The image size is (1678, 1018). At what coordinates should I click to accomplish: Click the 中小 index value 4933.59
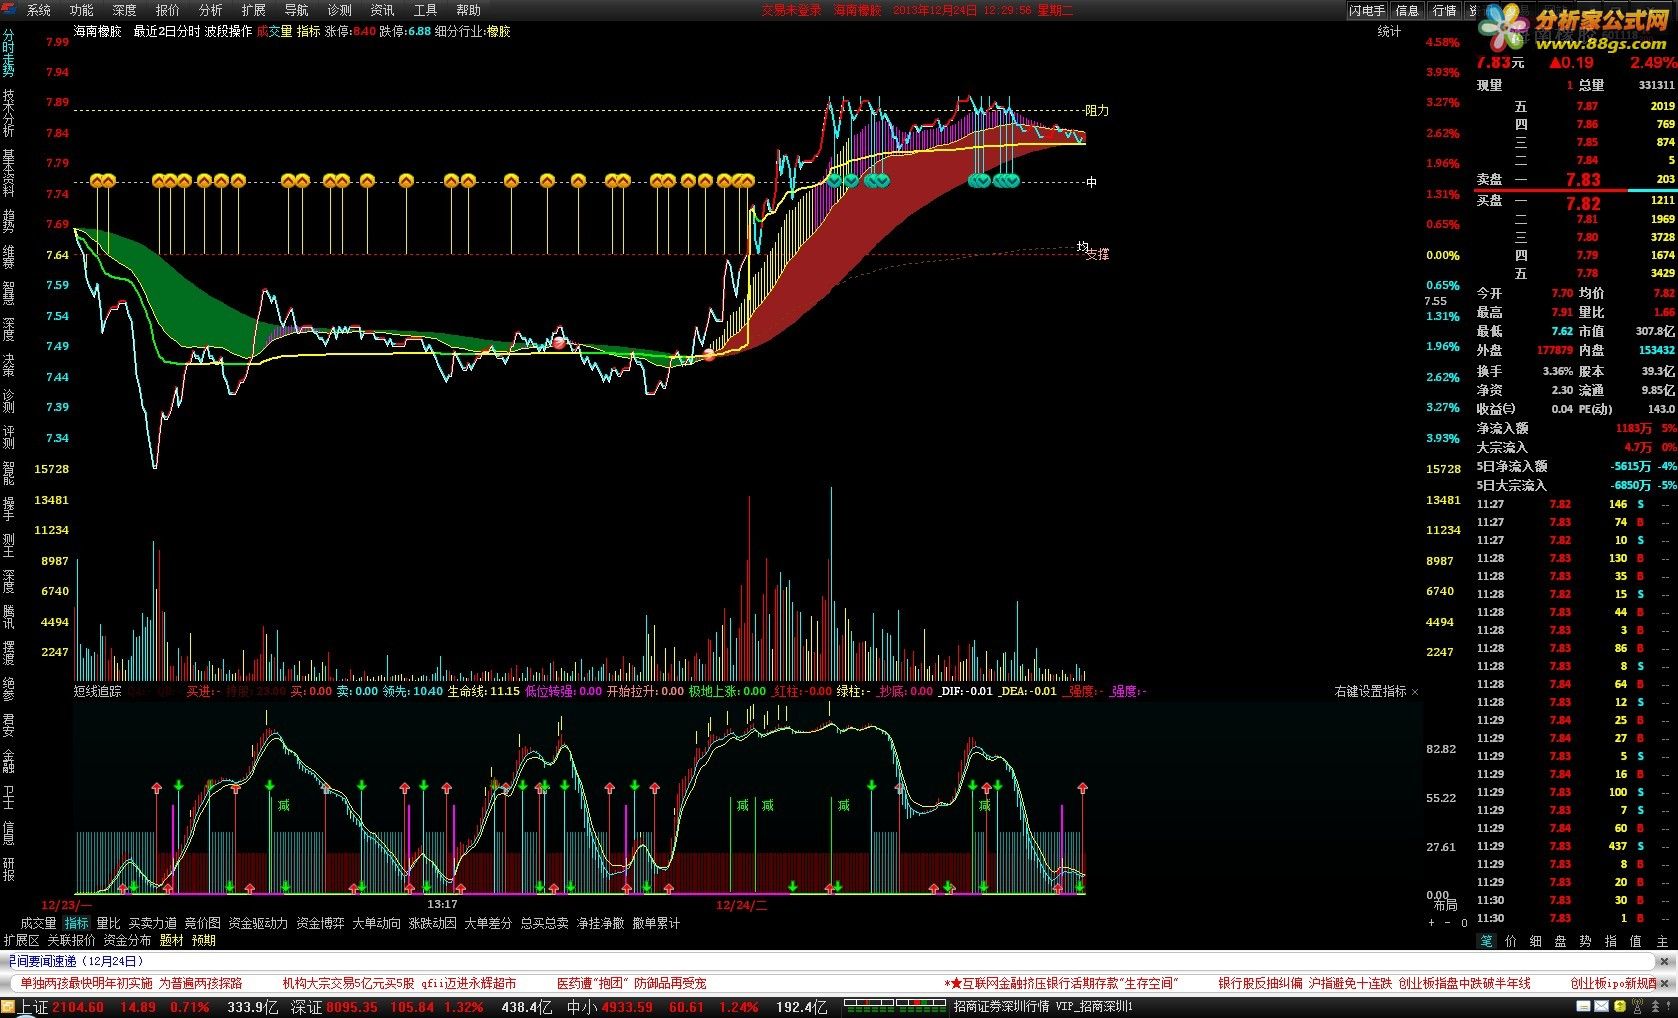[627, 1007]
